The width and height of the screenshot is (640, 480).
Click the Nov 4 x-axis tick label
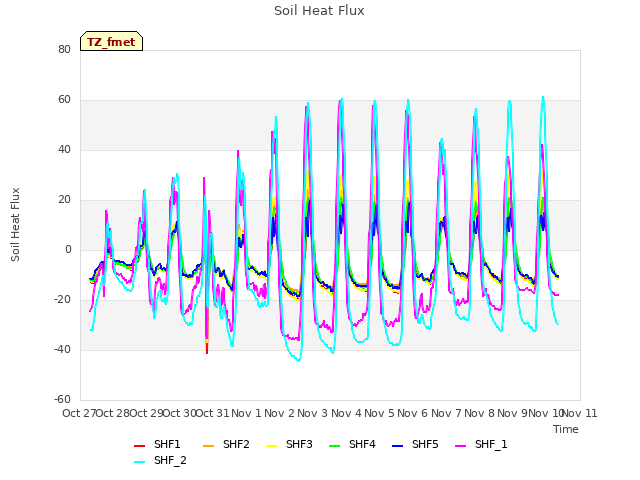346,413
